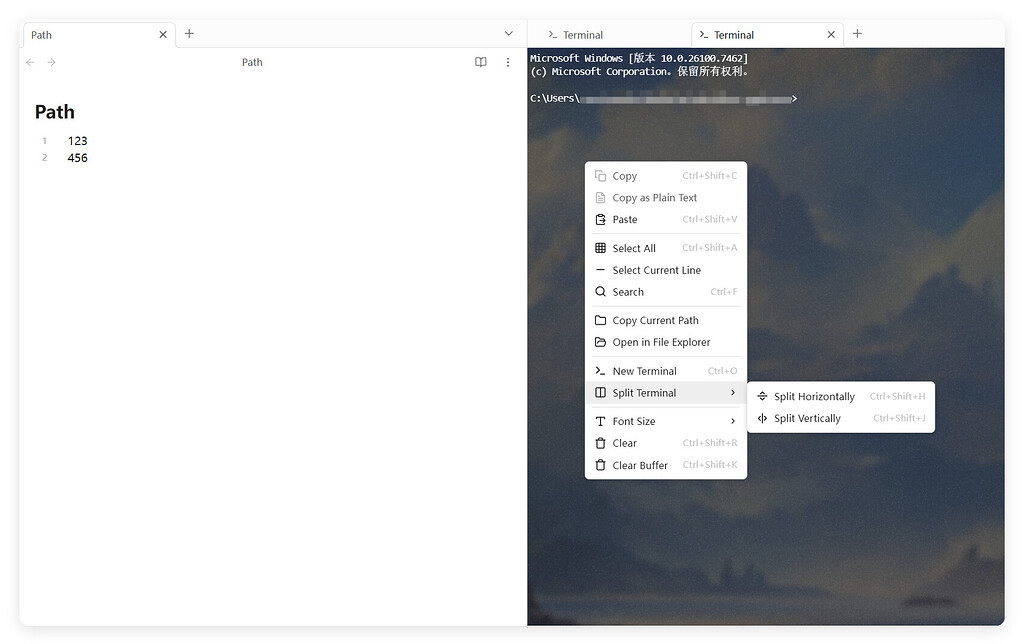
Task: Click the Select All grid icon
Action: coord(601,247)
